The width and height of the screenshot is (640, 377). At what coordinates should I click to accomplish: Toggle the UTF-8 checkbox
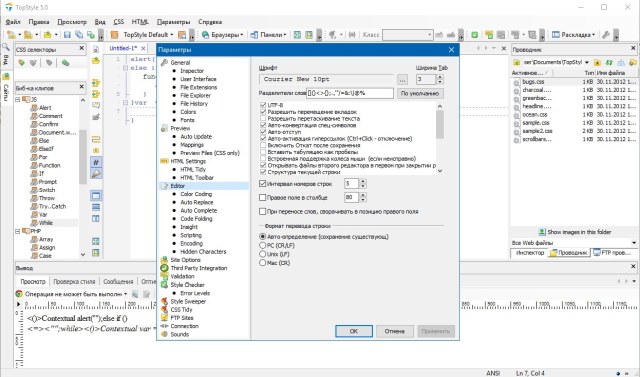263,105
